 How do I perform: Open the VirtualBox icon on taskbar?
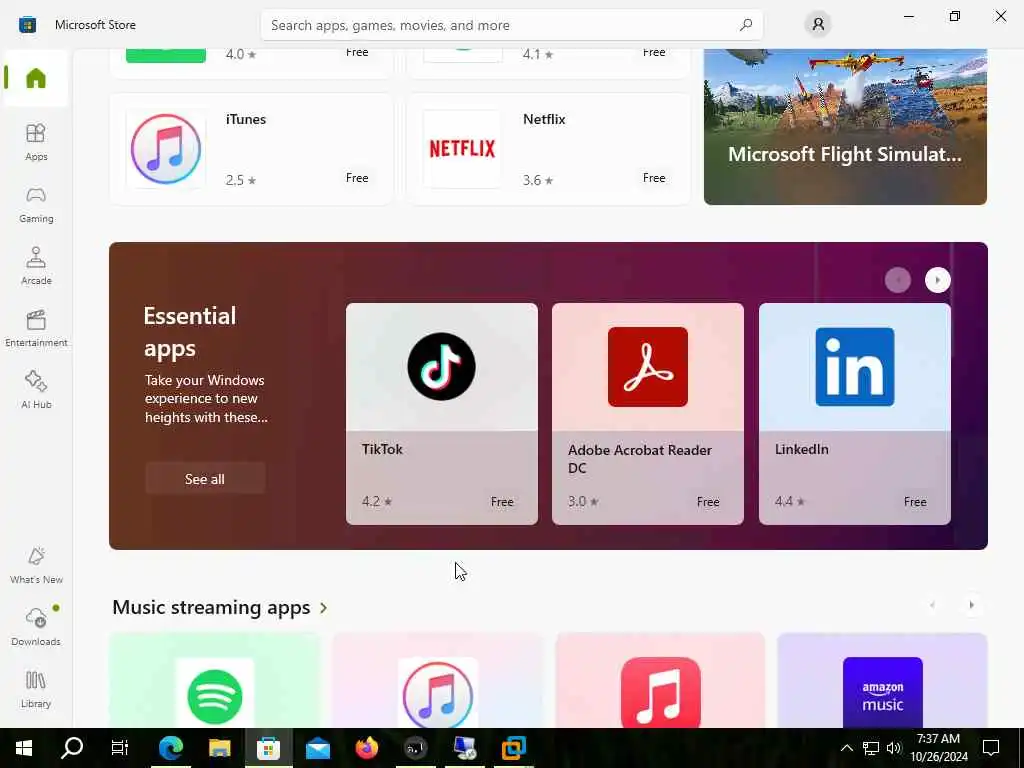click(514, 748)
